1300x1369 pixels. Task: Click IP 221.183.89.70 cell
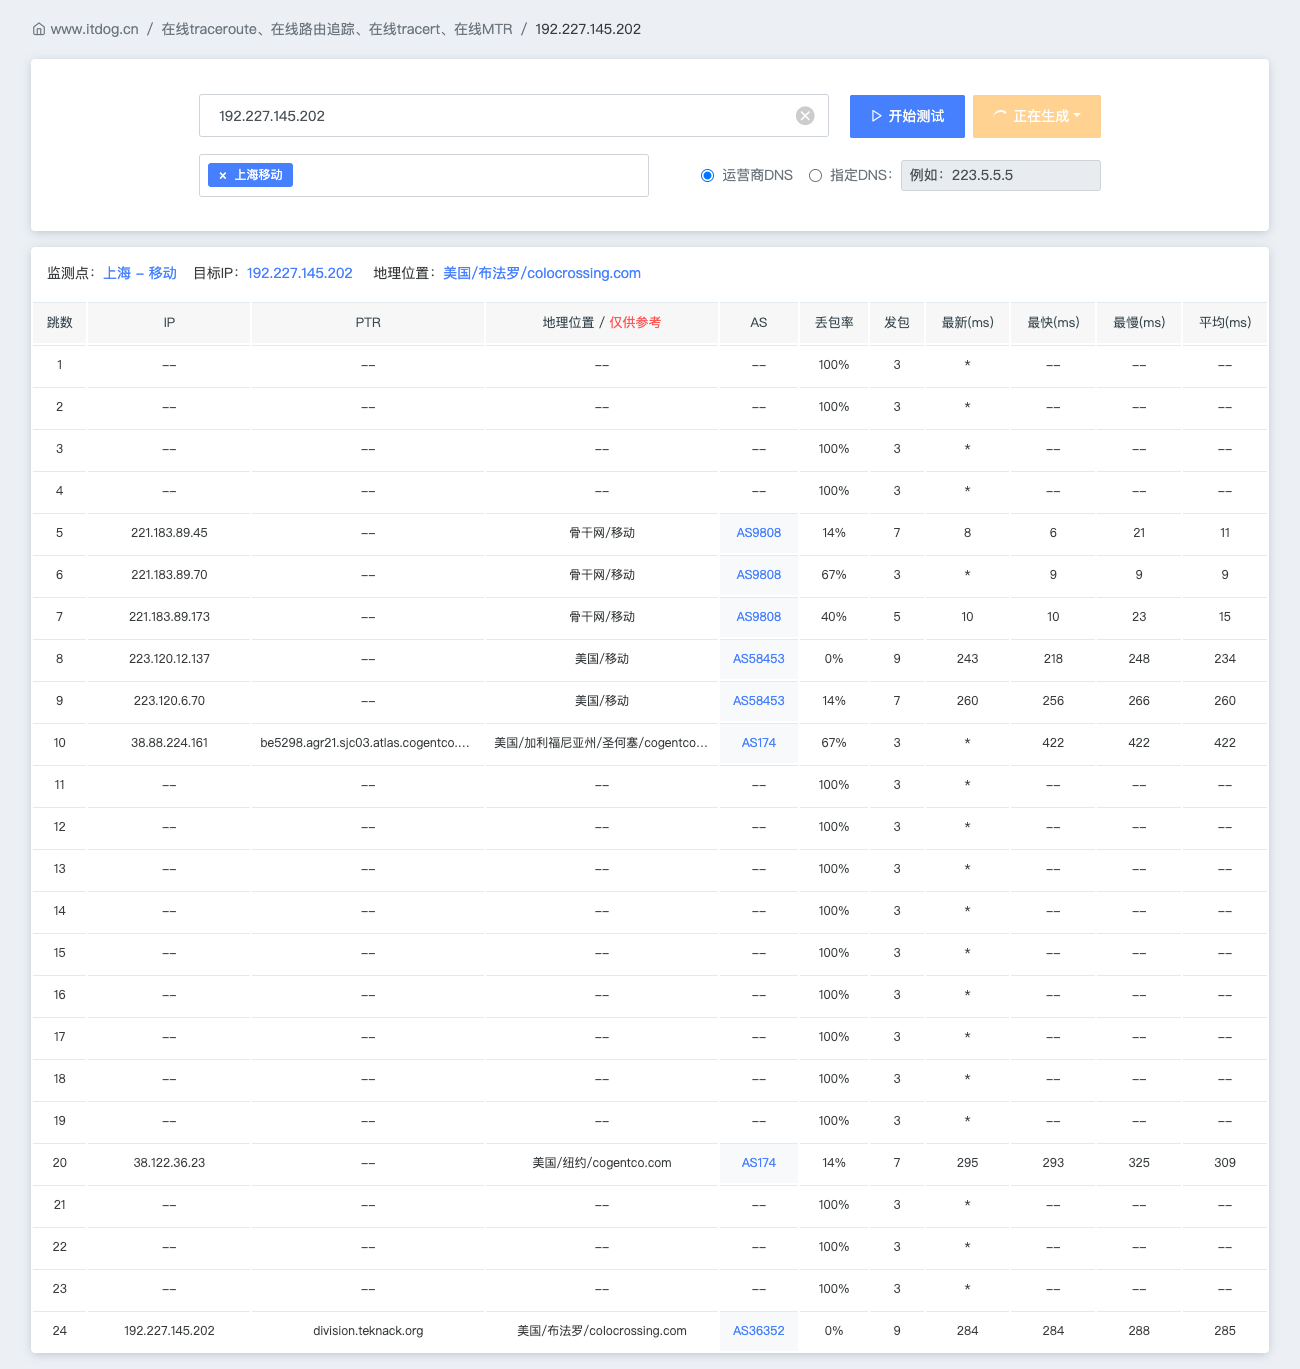tap(169, 575)
